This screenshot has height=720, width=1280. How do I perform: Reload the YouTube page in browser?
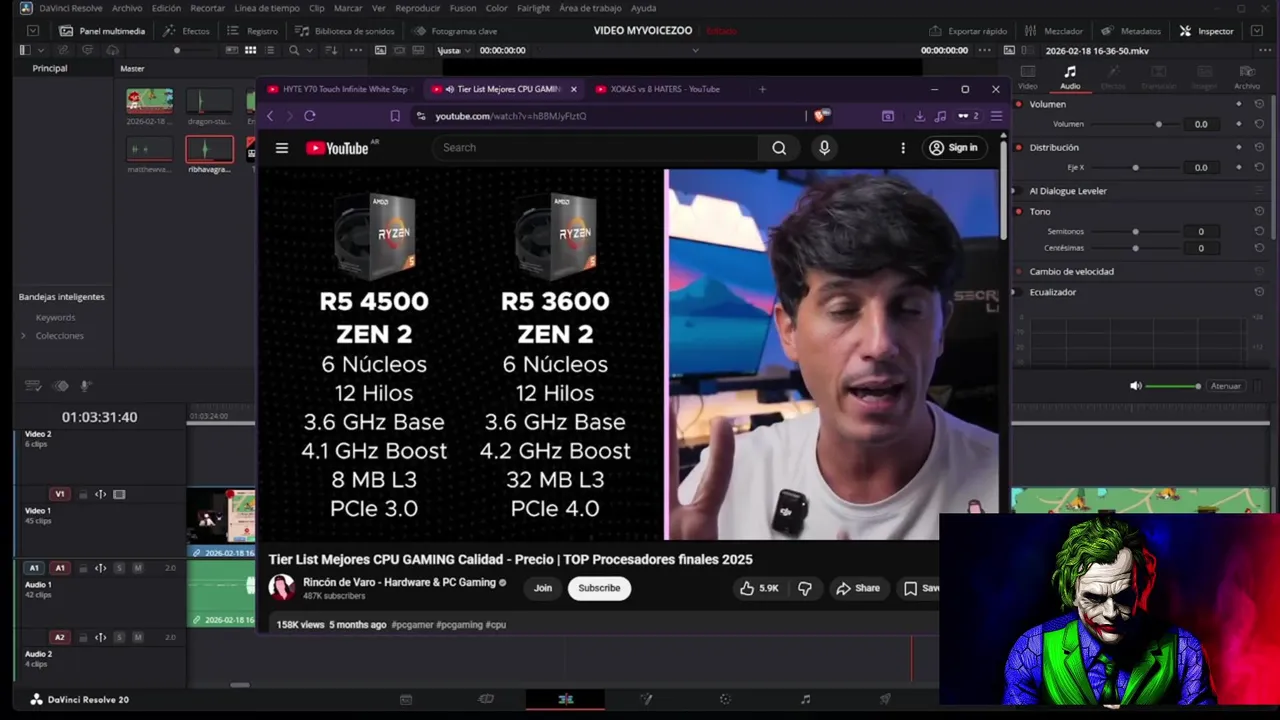point(310,116)
